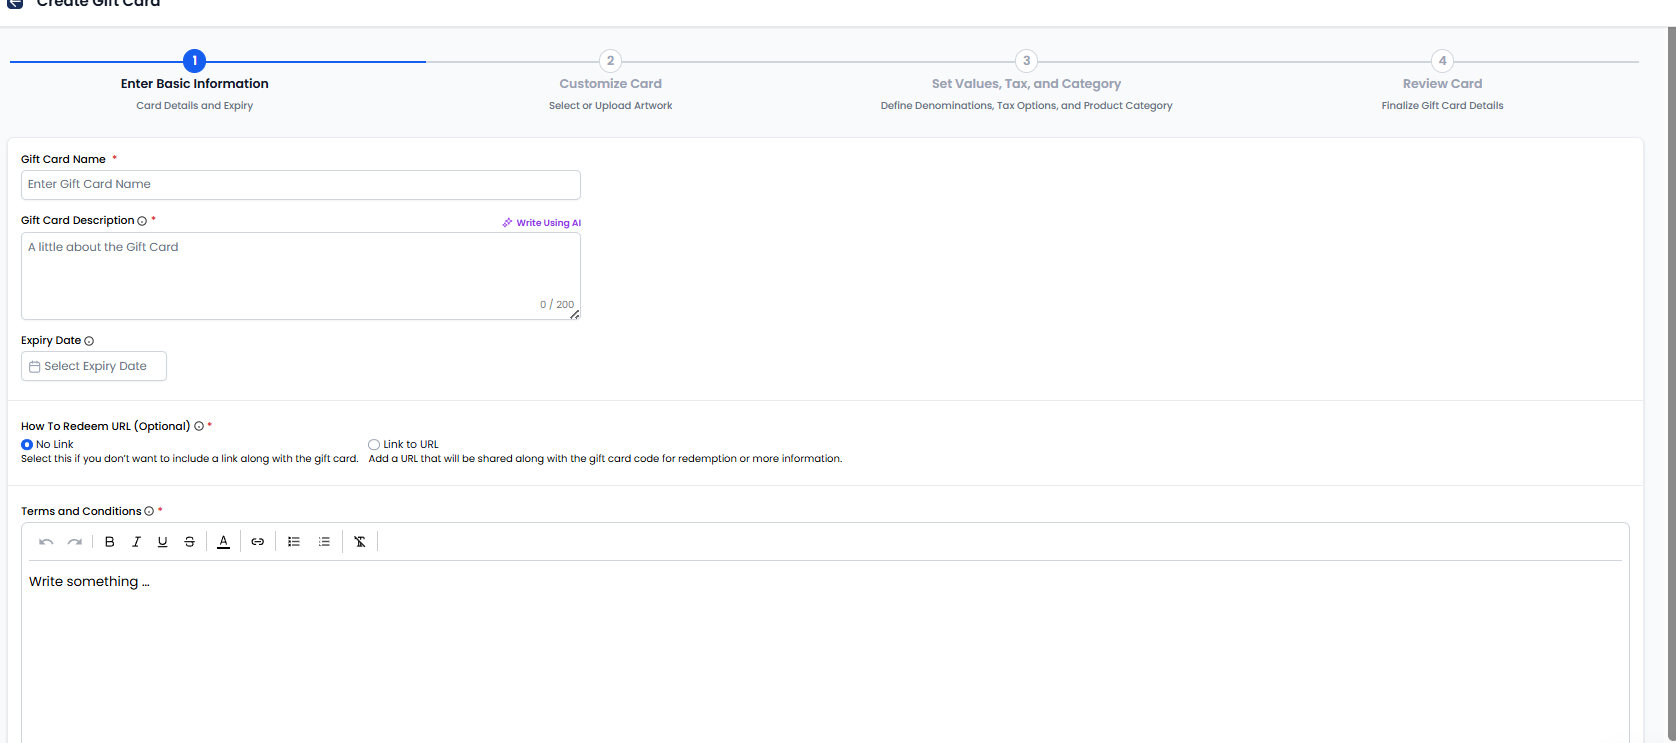Image resolution: width=1676 pixels, height=743 pixels.
Task: Select the Link to URL radio option
Action: click(374, 445)
